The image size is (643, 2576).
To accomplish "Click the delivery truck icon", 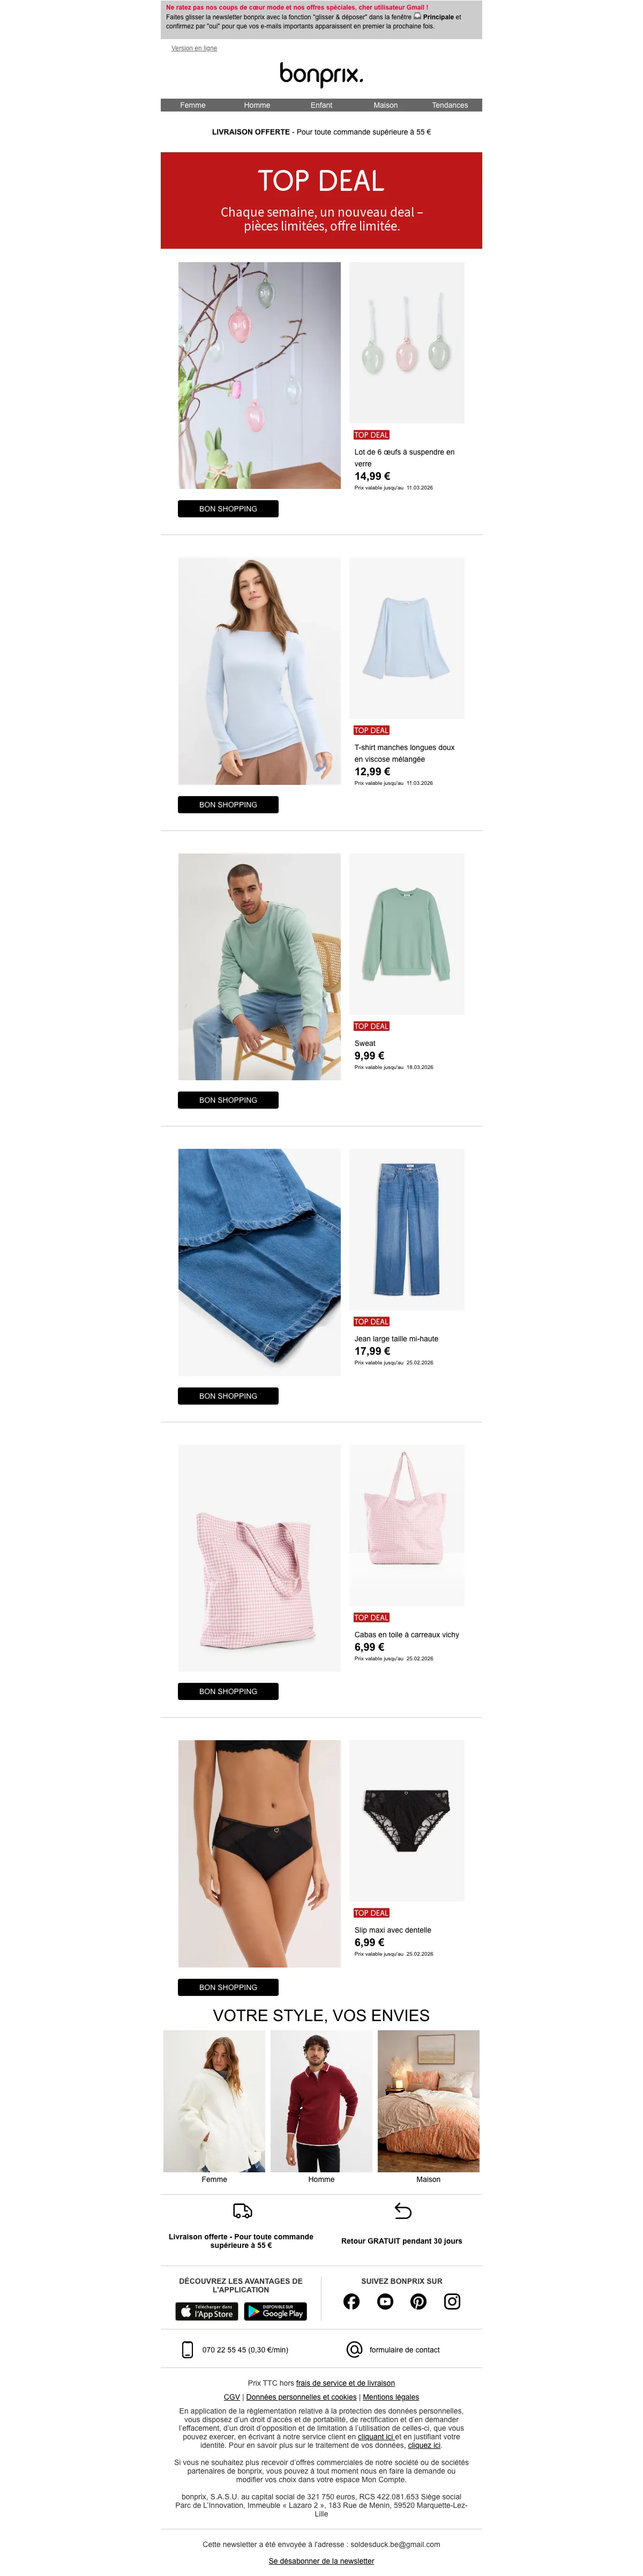I will pyautogui.click(x=242, y=2210).
